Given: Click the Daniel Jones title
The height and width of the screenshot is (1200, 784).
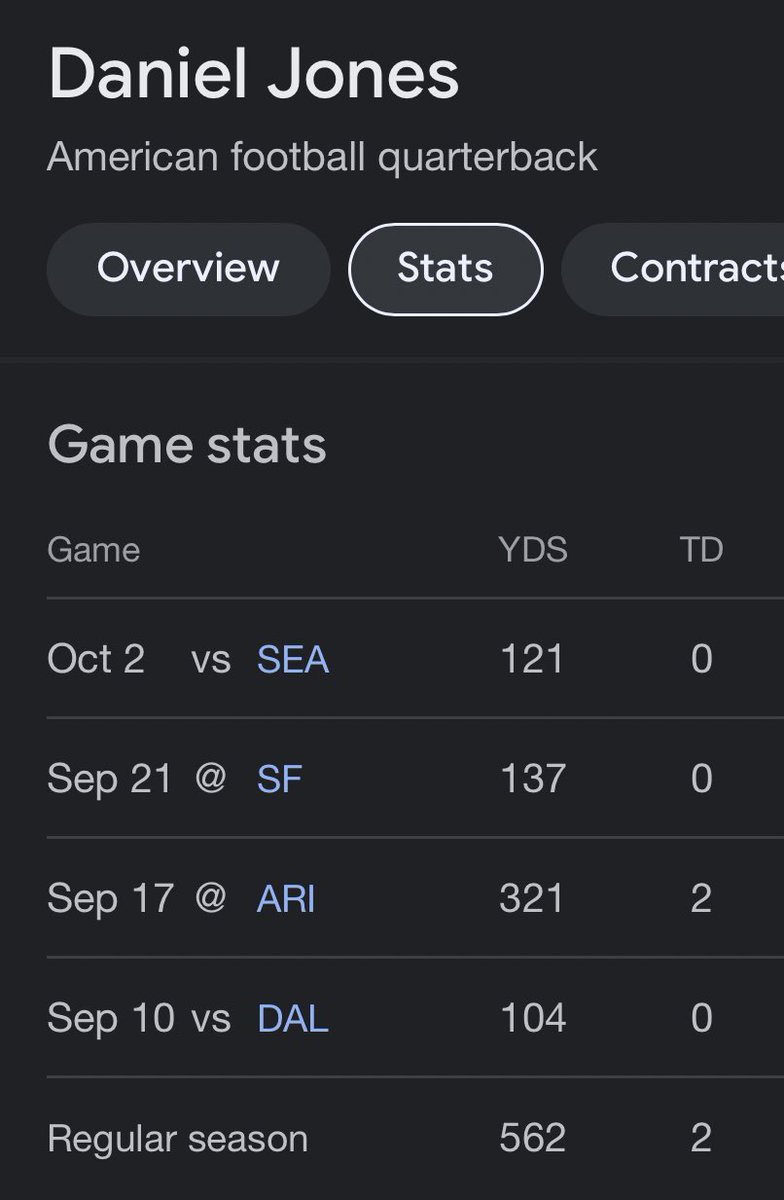Looking at the screenshot, I should tap(253, 73).
